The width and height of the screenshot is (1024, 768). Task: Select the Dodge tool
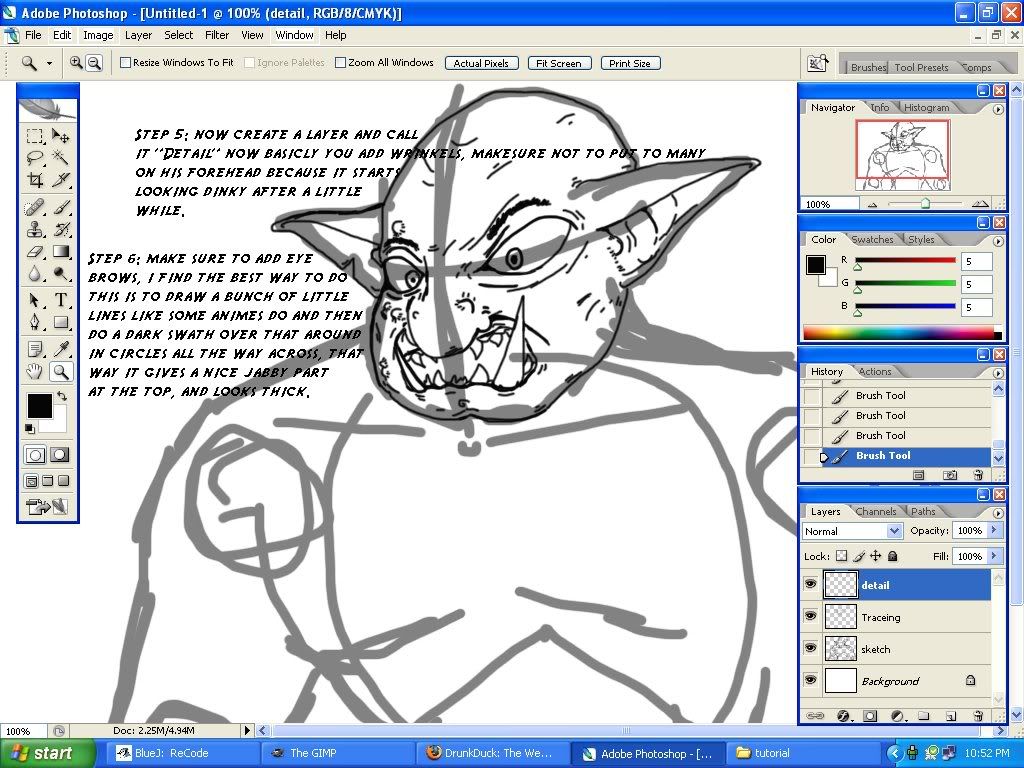pos(61,273)
